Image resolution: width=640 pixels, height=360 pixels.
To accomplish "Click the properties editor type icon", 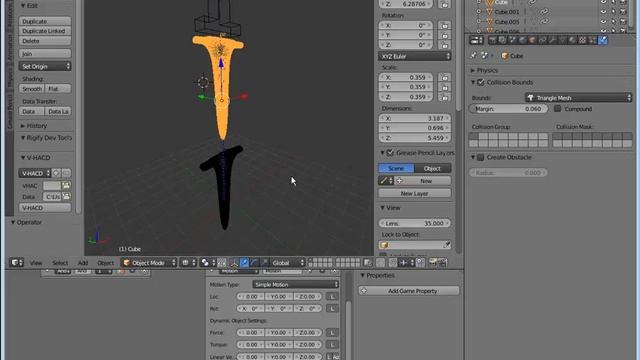I will coord(476,40).
